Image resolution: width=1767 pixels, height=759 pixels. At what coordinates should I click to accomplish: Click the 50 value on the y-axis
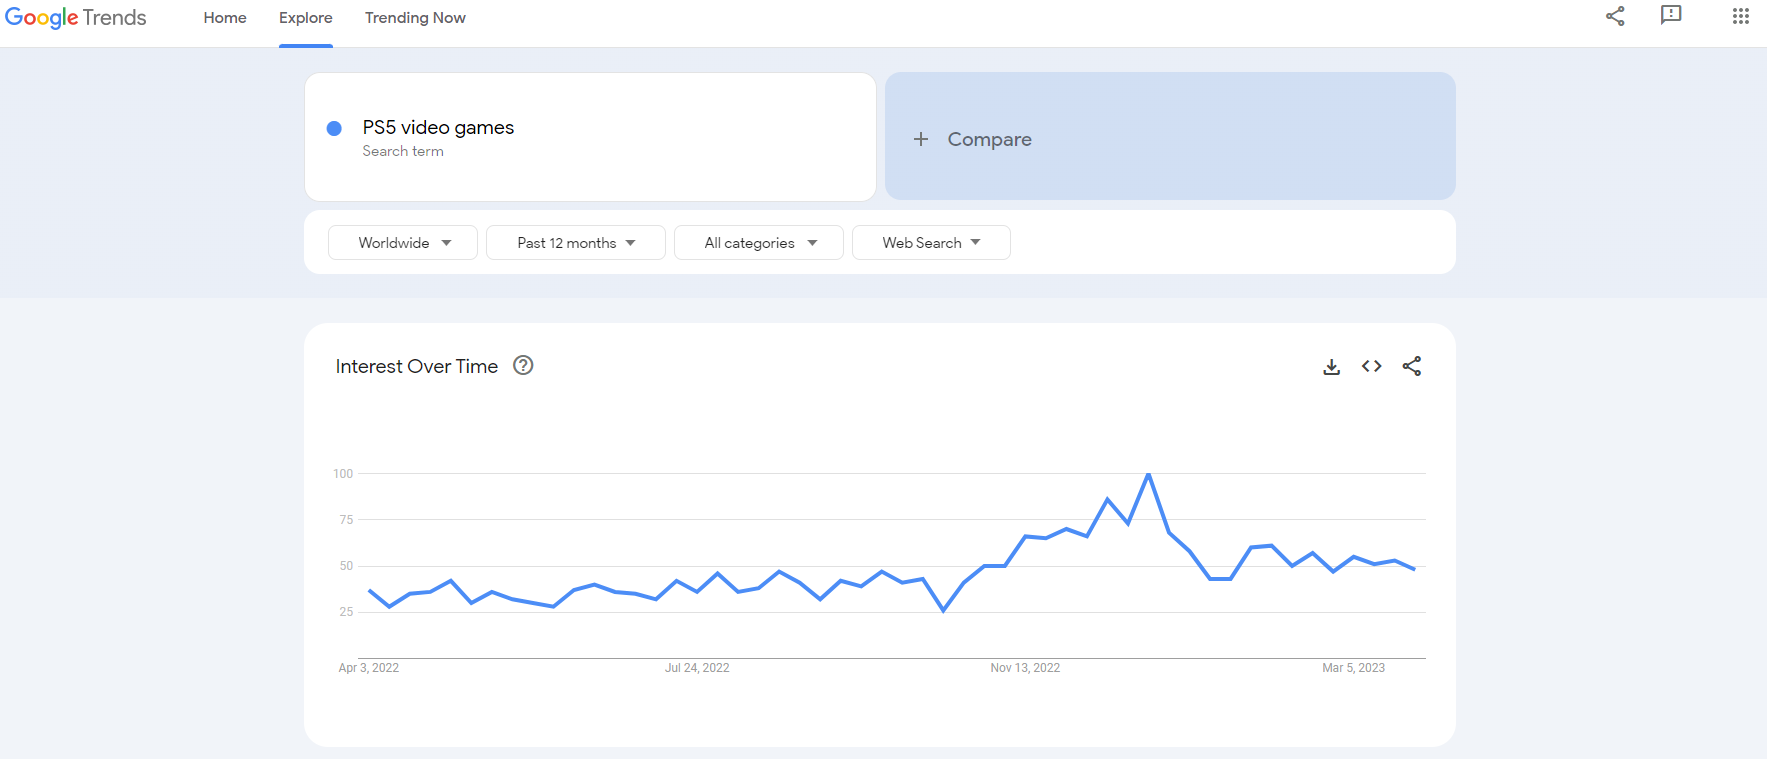(x=346, y=566)
